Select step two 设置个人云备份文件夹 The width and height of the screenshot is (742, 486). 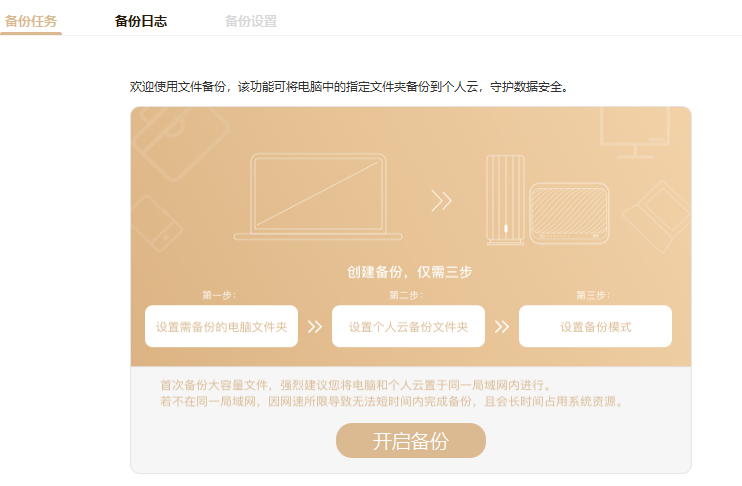(408, 327)
